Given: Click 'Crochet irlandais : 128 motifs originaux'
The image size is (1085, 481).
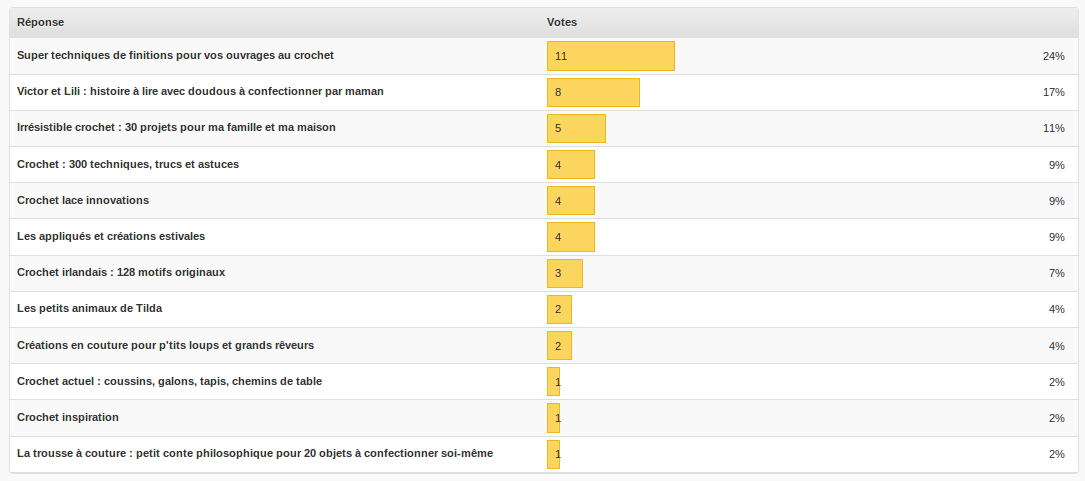Looking at the screenshot, I should pos(121,271).
